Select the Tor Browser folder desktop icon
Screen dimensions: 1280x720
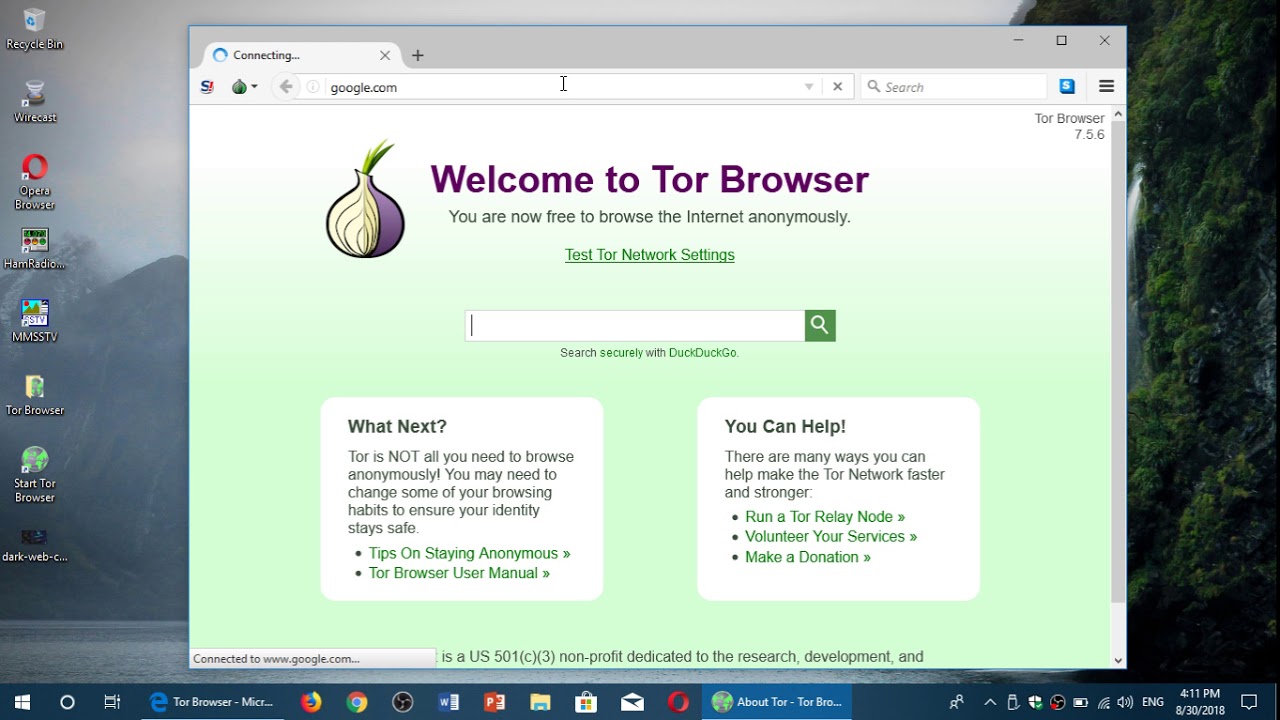[x=35, y=394]
